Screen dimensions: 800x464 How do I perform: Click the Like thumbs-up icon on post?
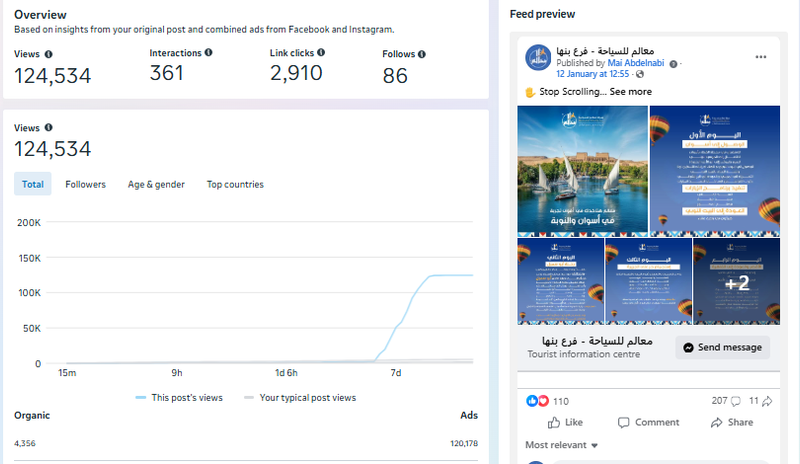coord(551,422)
